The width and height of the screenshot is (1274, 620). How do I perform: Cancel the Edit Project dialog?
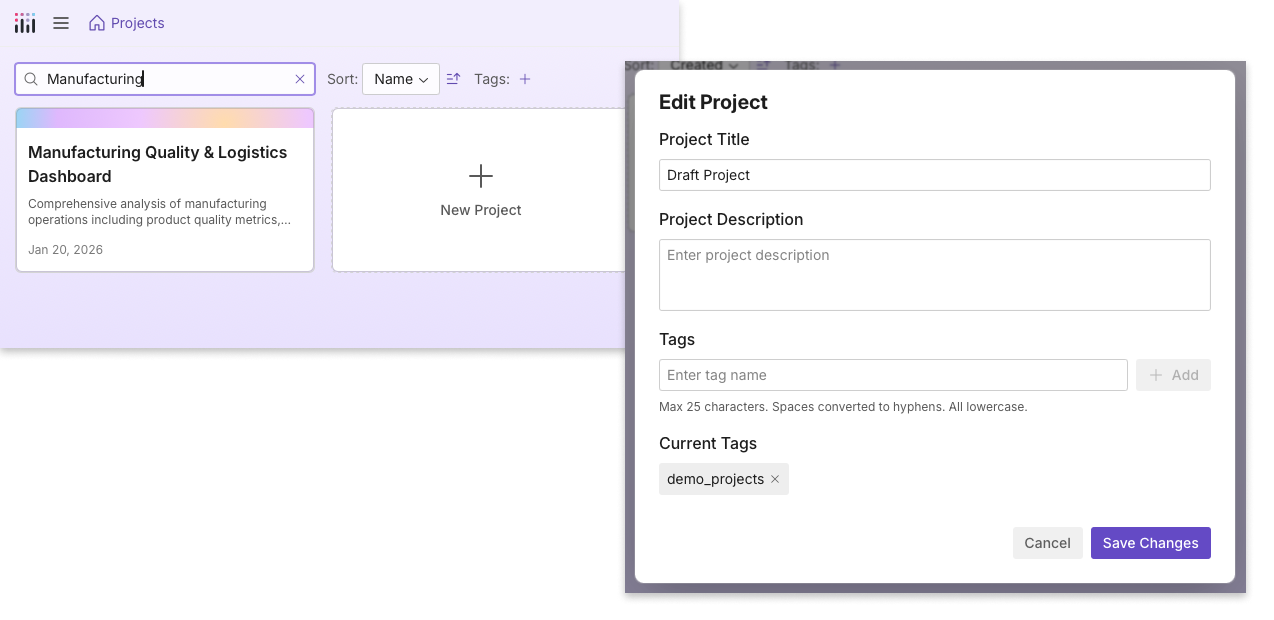point(1048,543)
